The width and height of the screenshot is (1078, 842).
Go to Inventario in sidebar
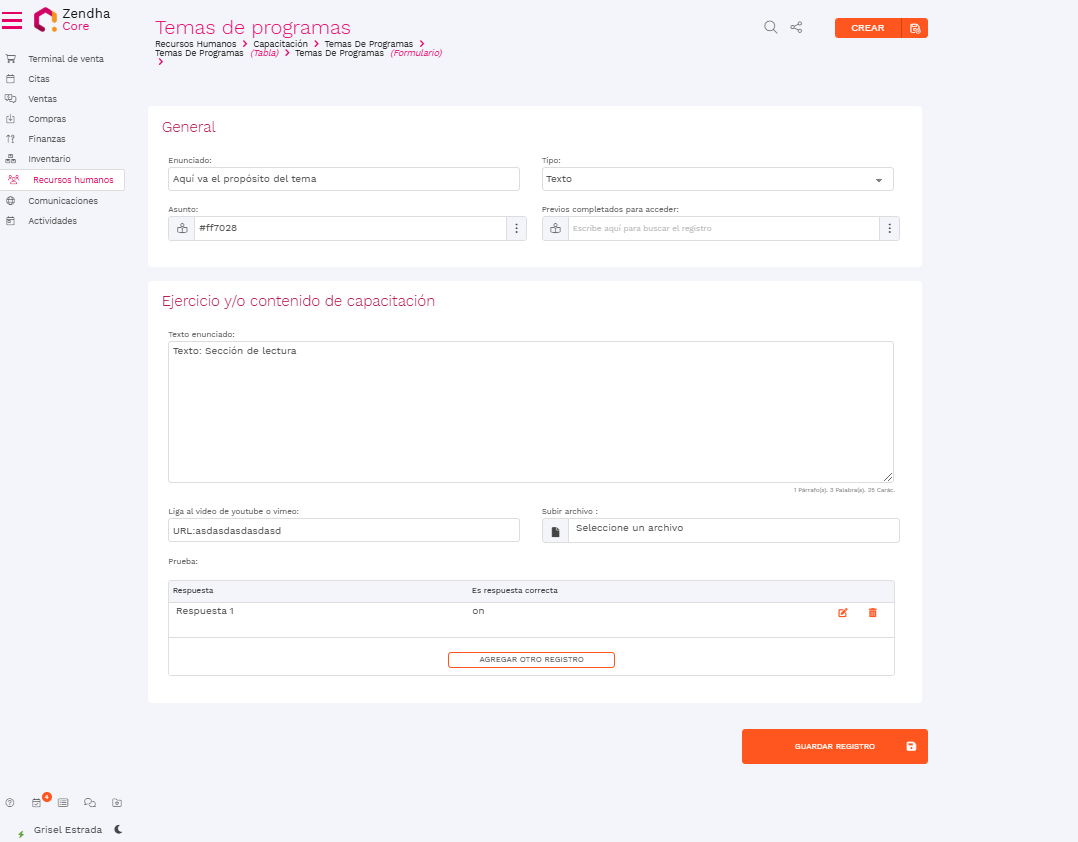tap(49, 159)
